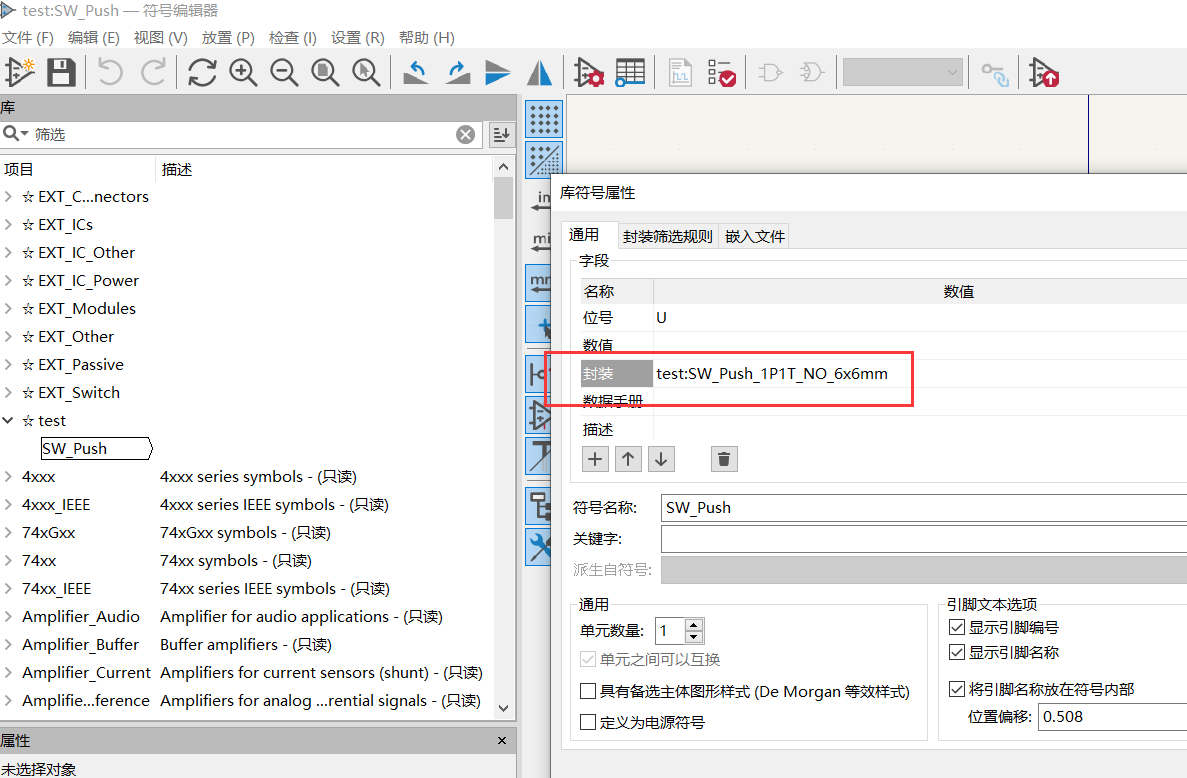This screenshot has height=778, width=1187.
Task: Click the new symbol toolbar icon
Action: pyautogui.click(x=20, y=72)
